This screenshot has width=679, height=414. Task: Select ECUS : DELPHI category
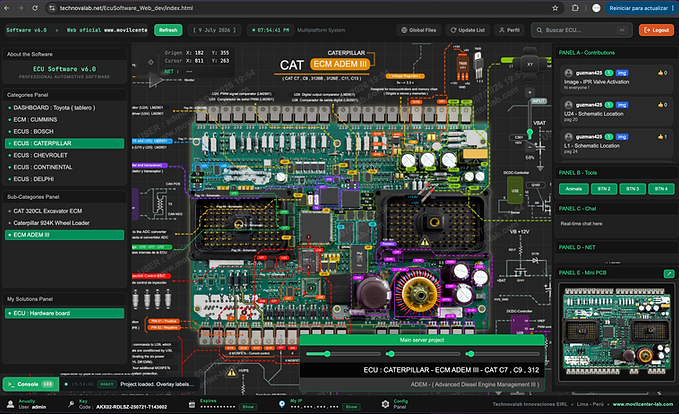65,179
